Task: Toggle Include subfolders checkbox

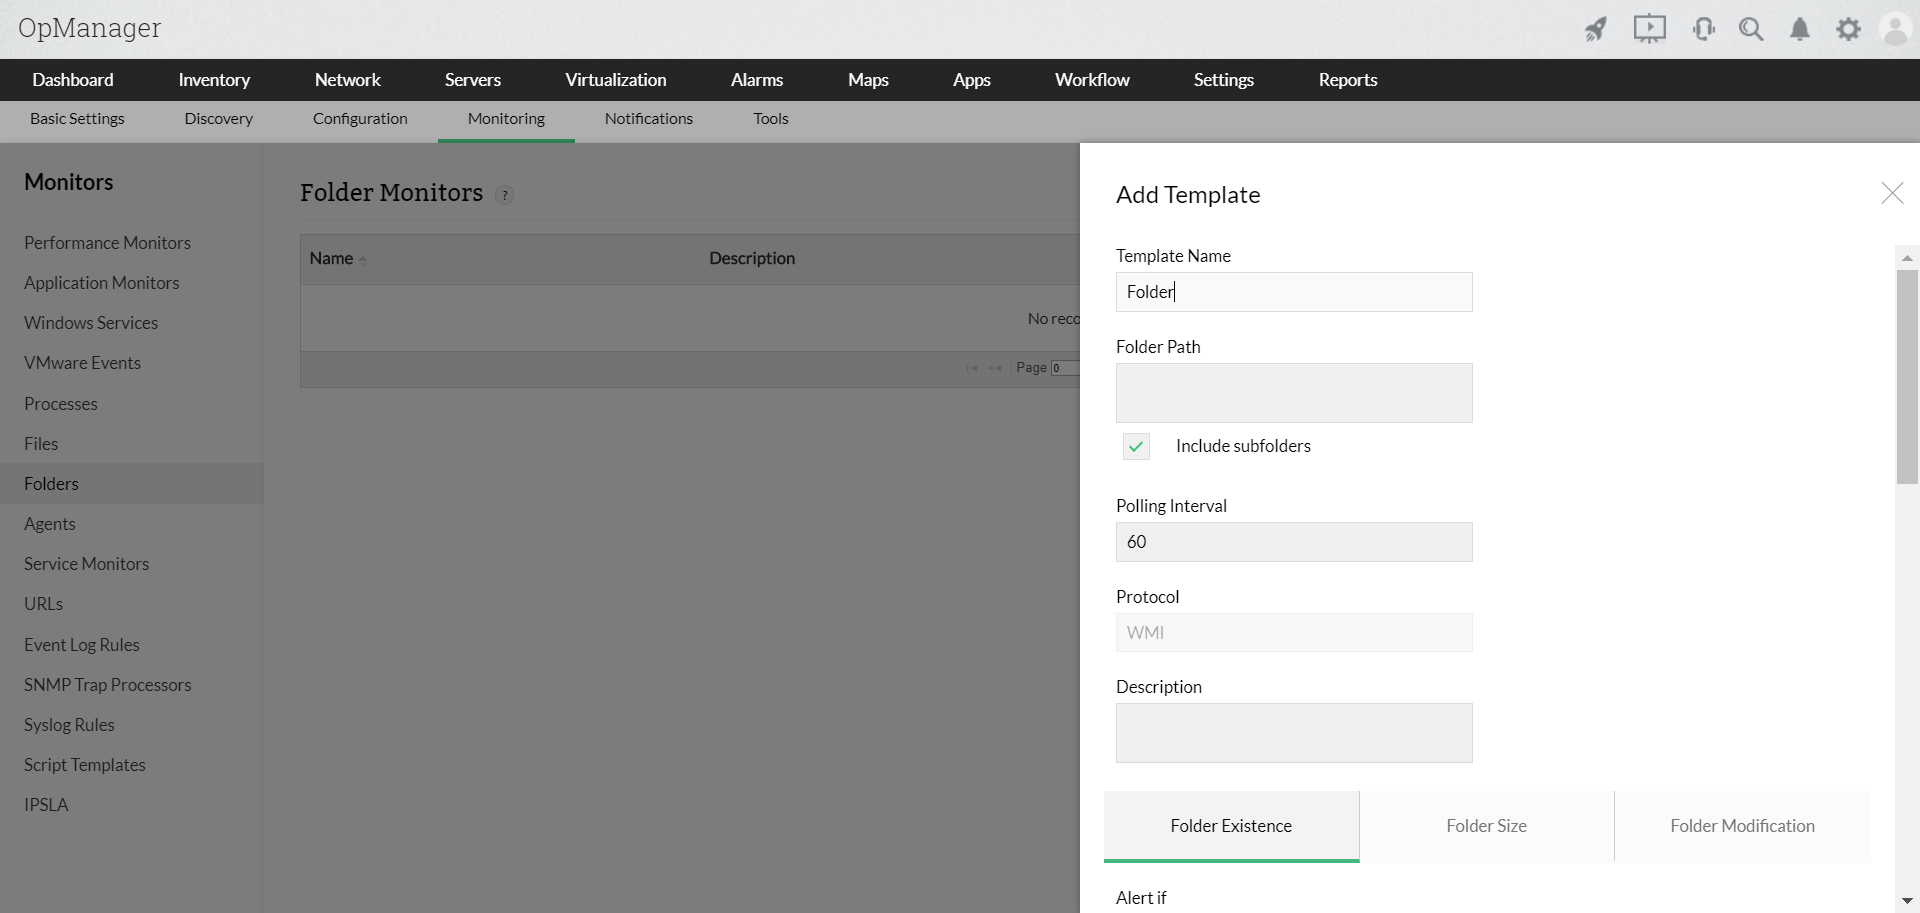Action: 1136,446
